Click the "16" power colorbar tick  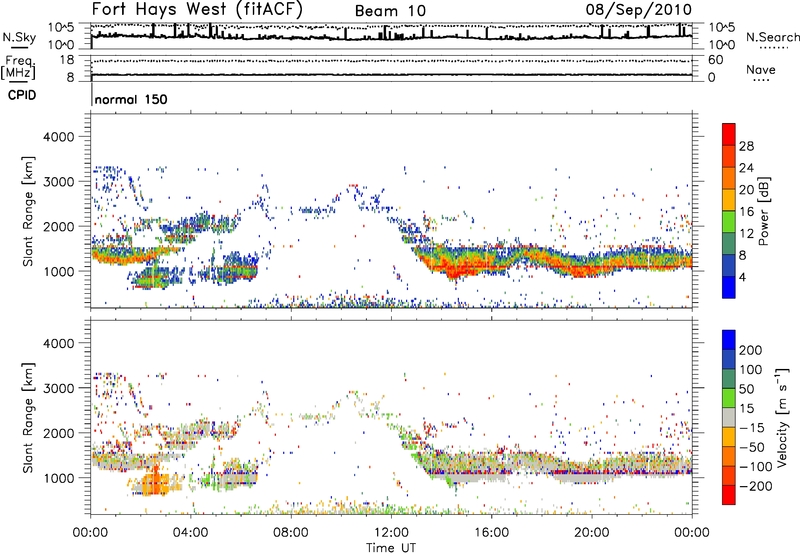click(746, 212)
